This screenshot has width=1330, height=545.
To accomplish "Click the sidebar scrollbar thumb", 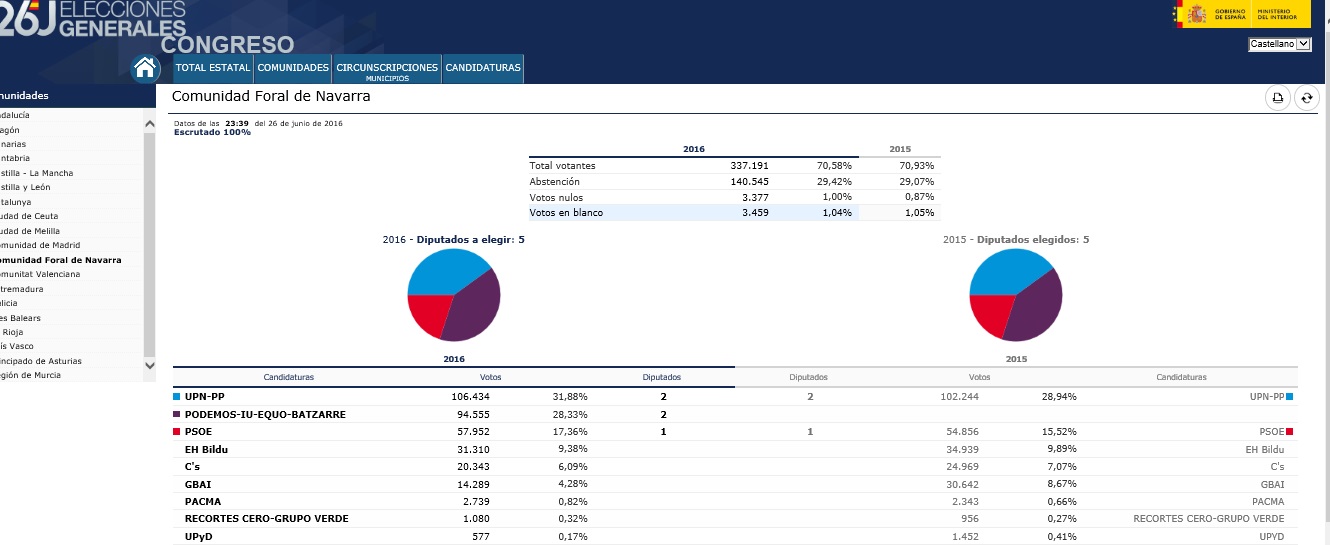I will coord(150,243).
